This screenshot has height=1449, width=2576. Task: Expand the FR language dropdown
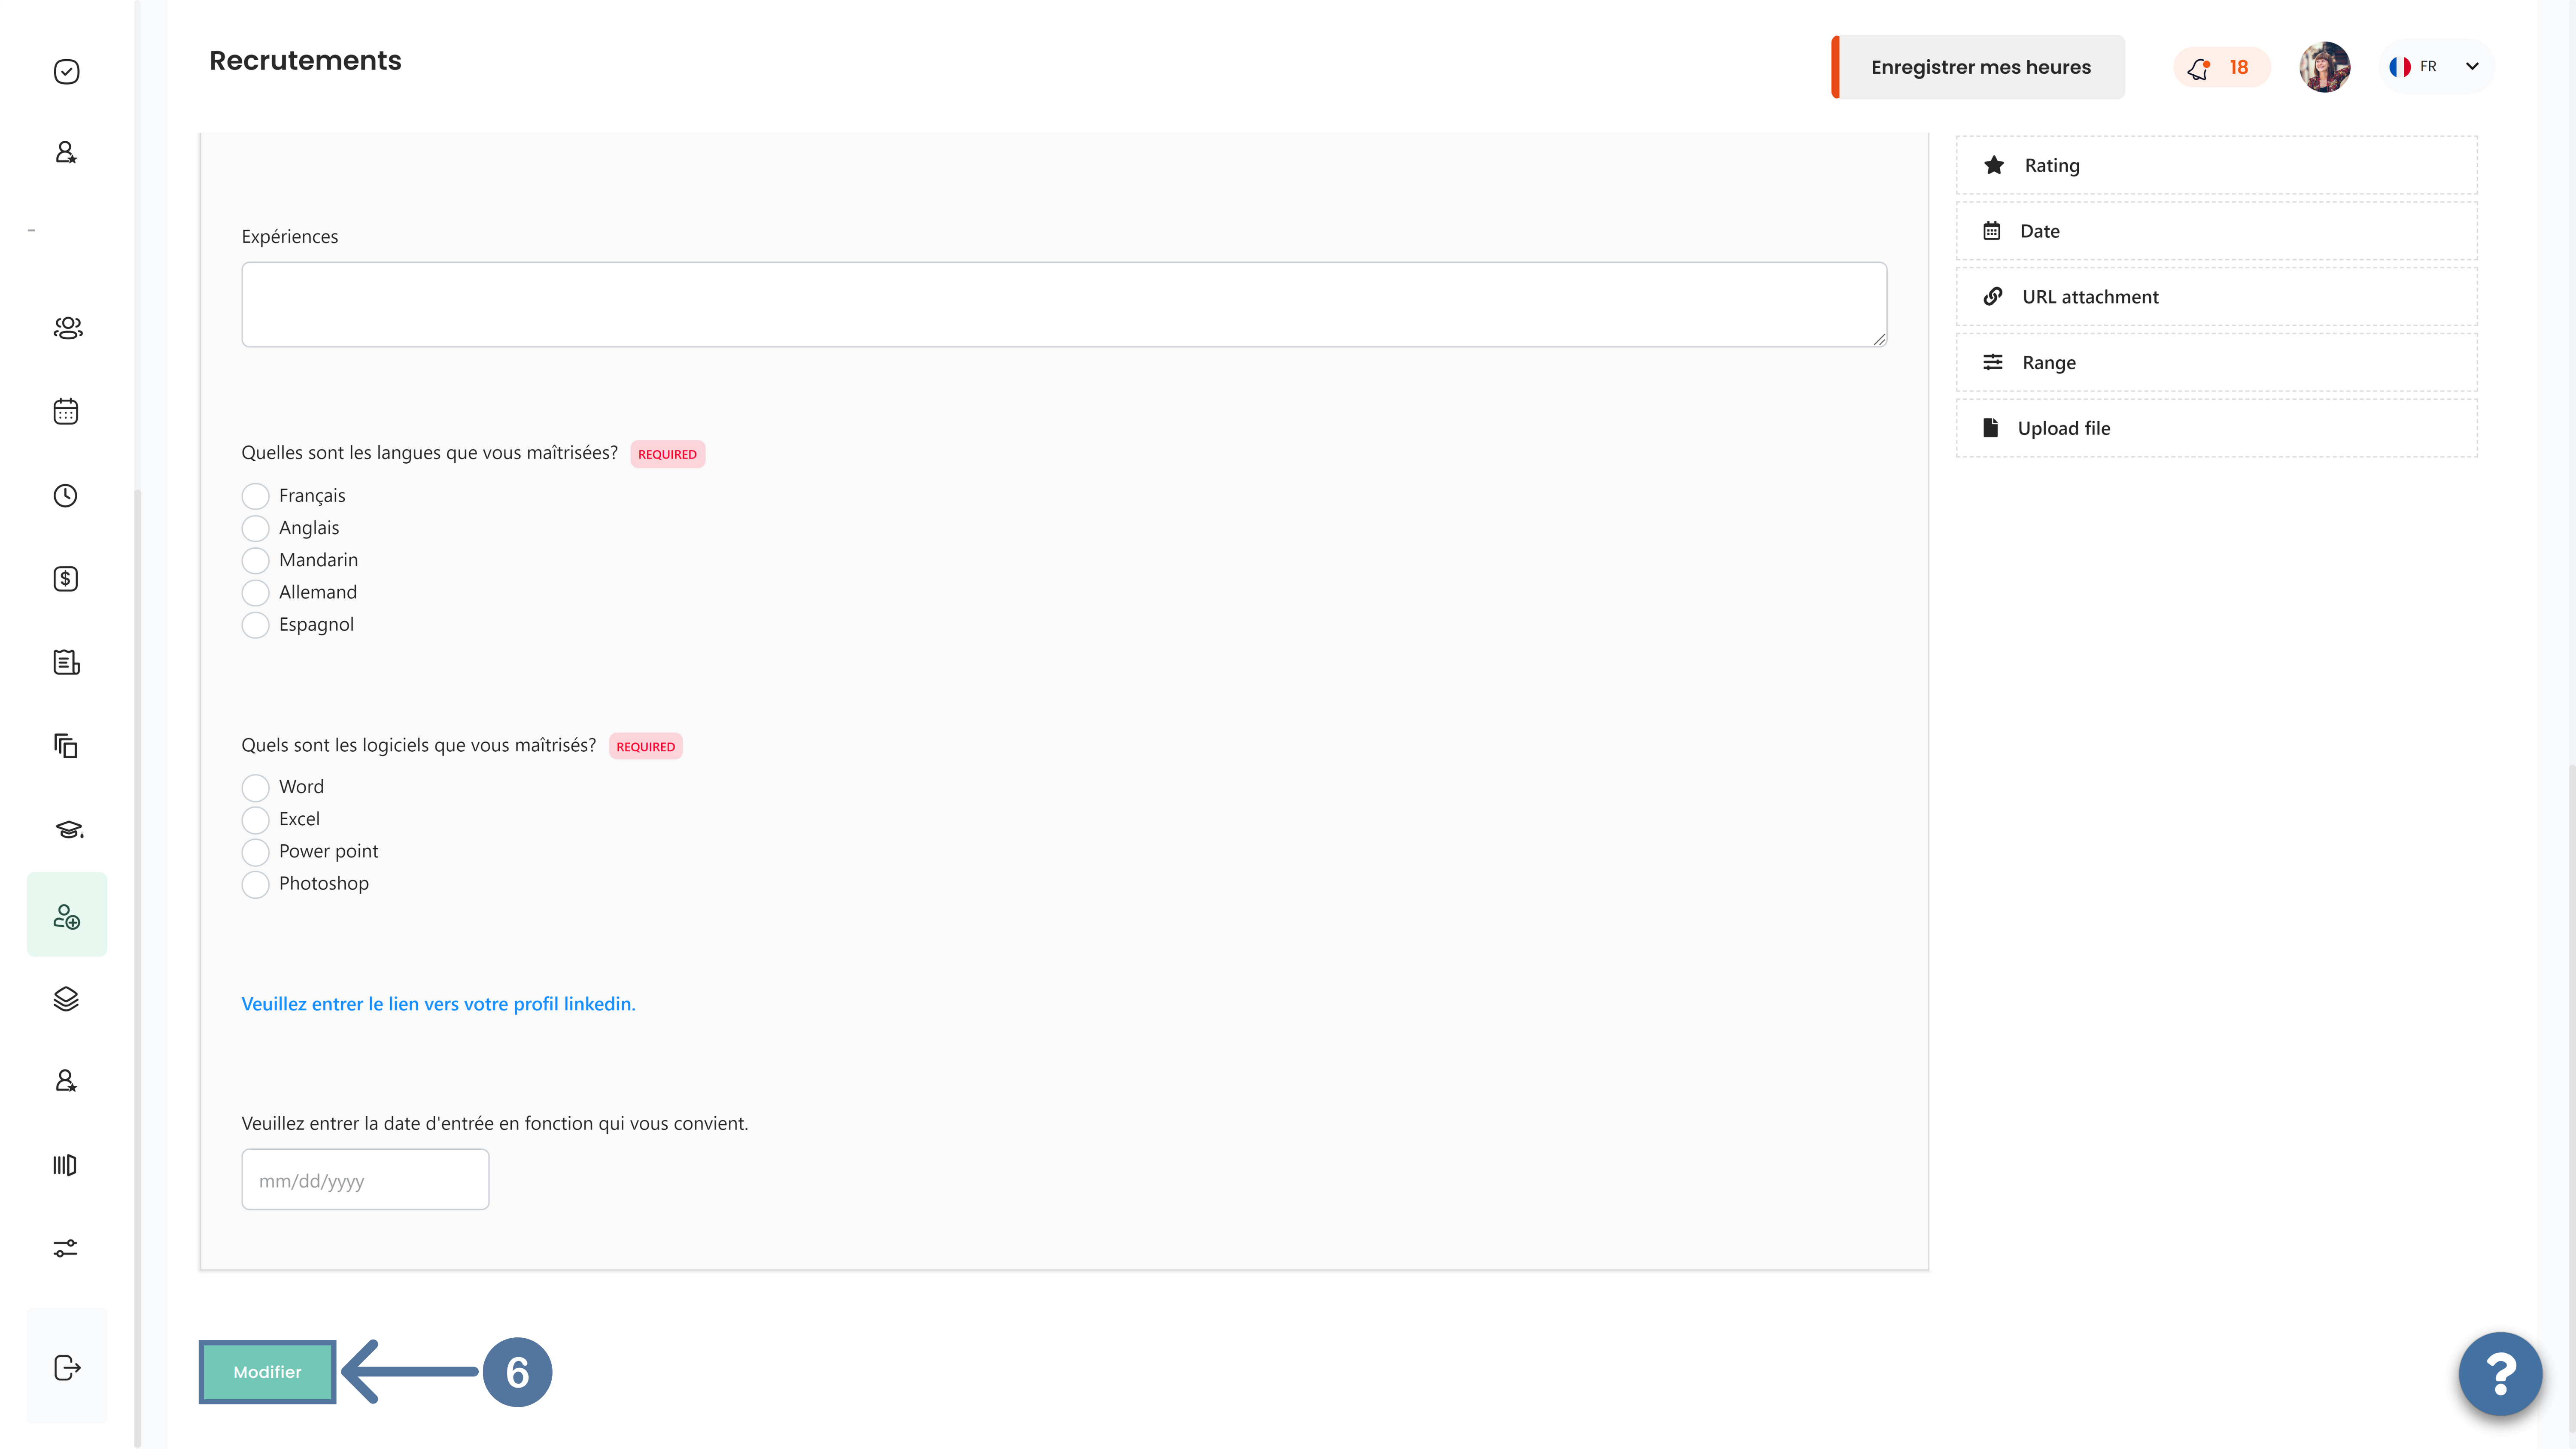pyautogui.click(x=2436, y=67)
